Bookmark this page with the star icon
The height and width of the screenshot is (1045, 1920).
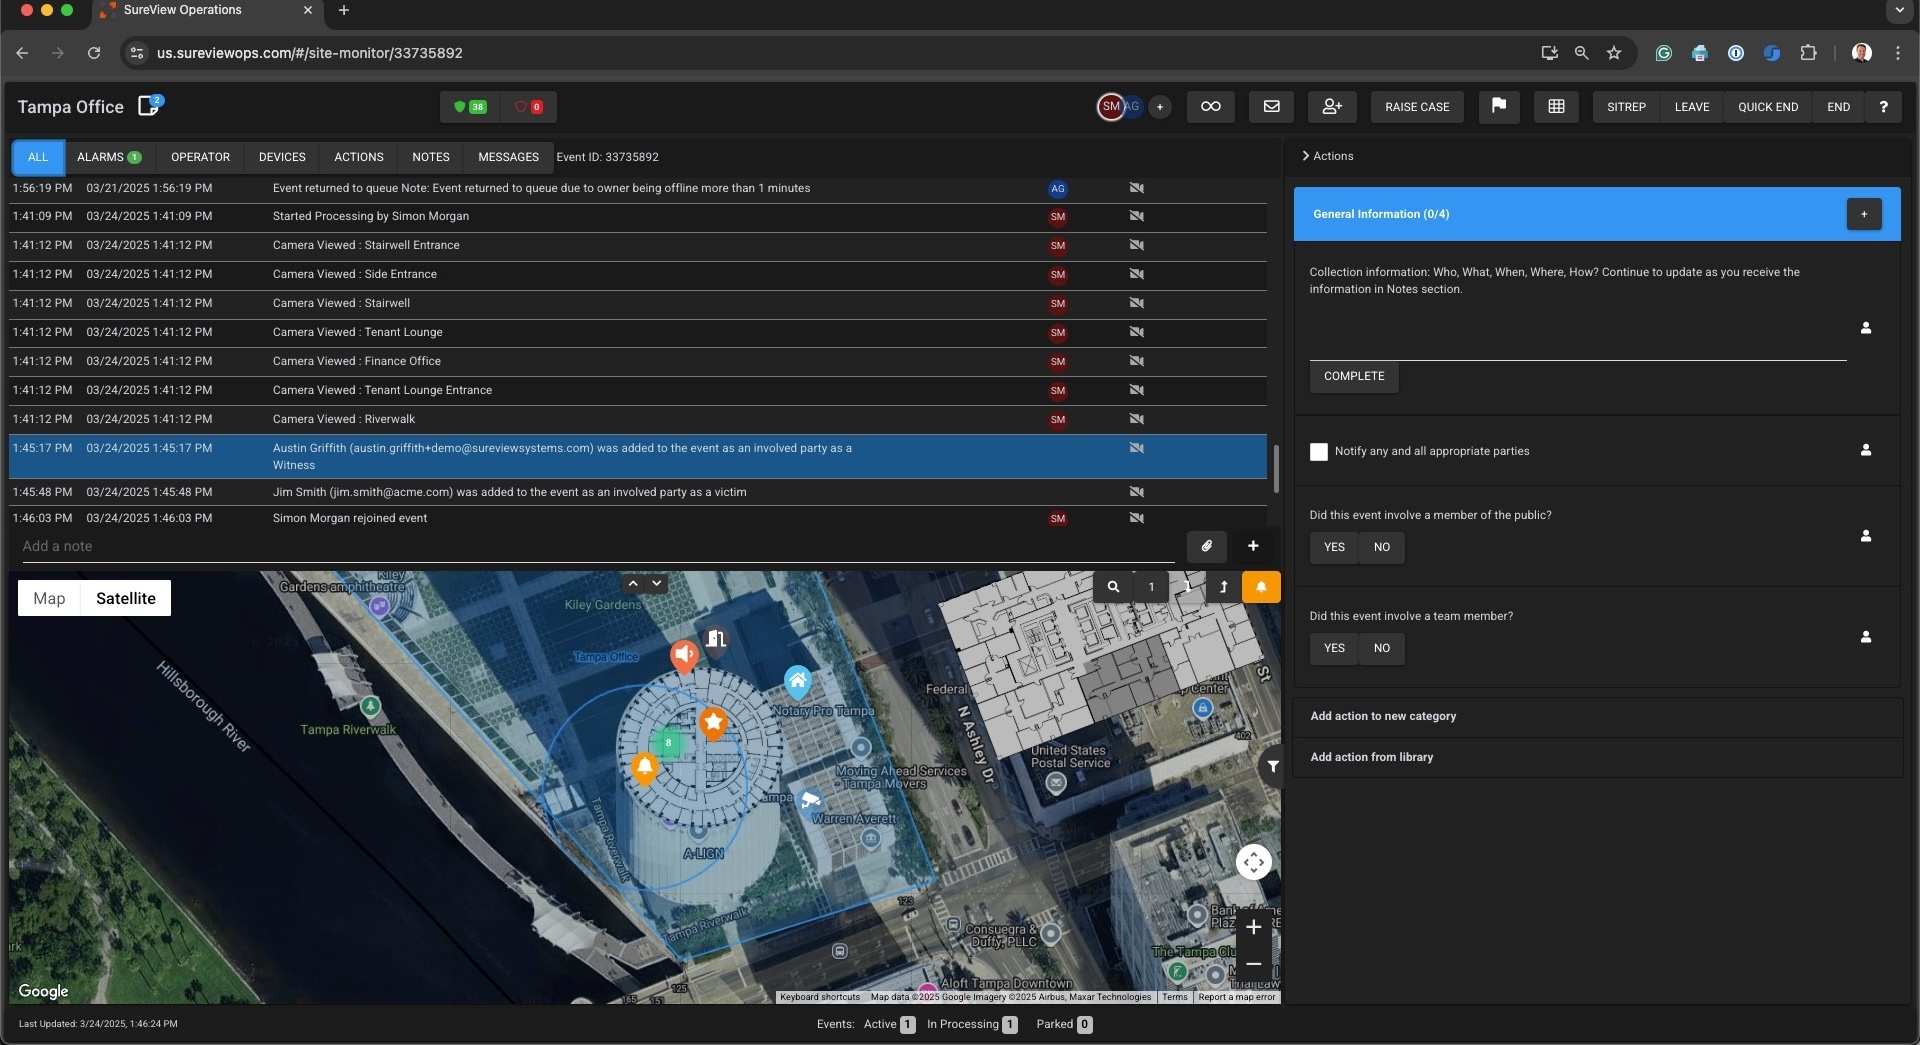point(1613,53)
